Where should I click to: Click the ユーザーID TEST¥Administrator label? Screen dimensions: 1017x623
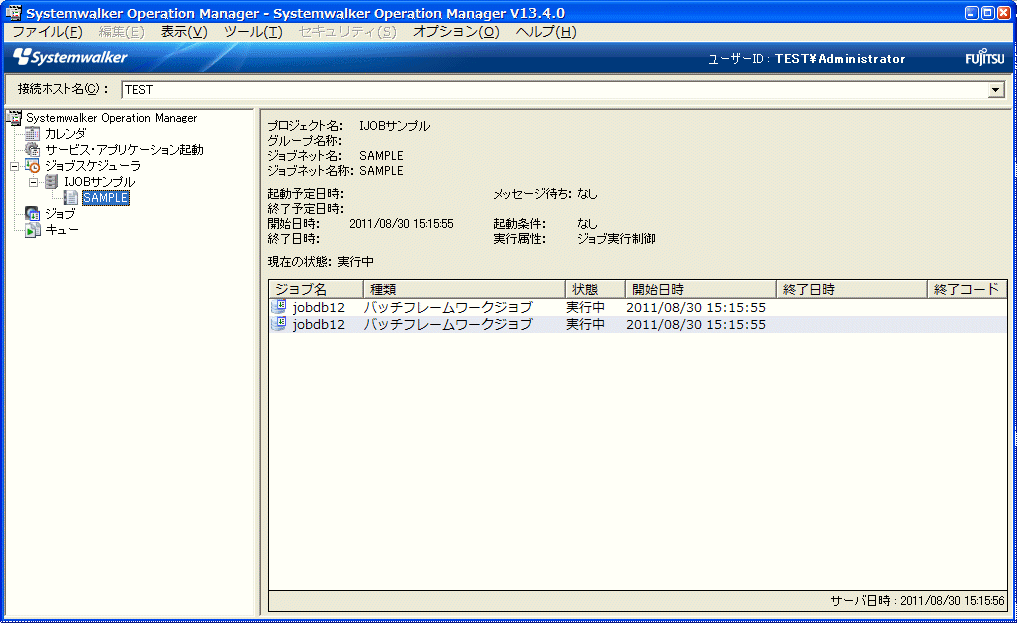point(806,59)
